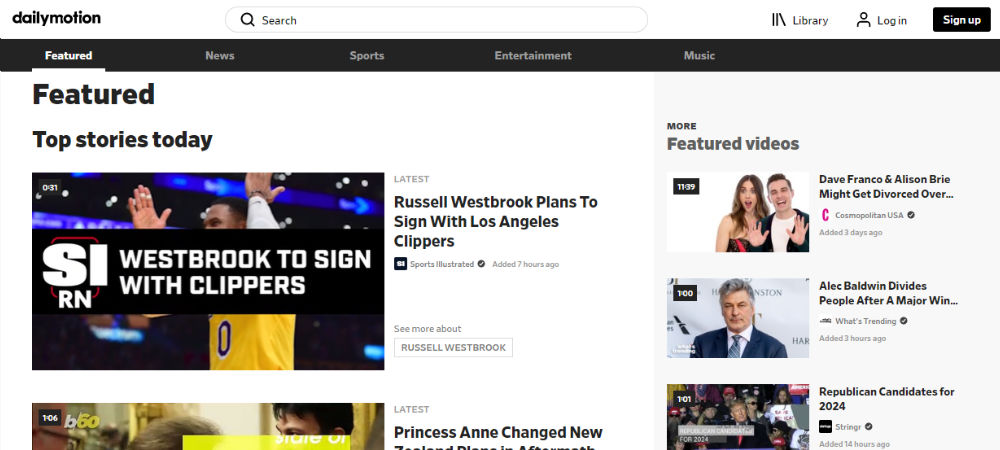Click the Log in user icon
Image resolution: width=1000 pixels, height=450 pixels.
click(864, 20)
